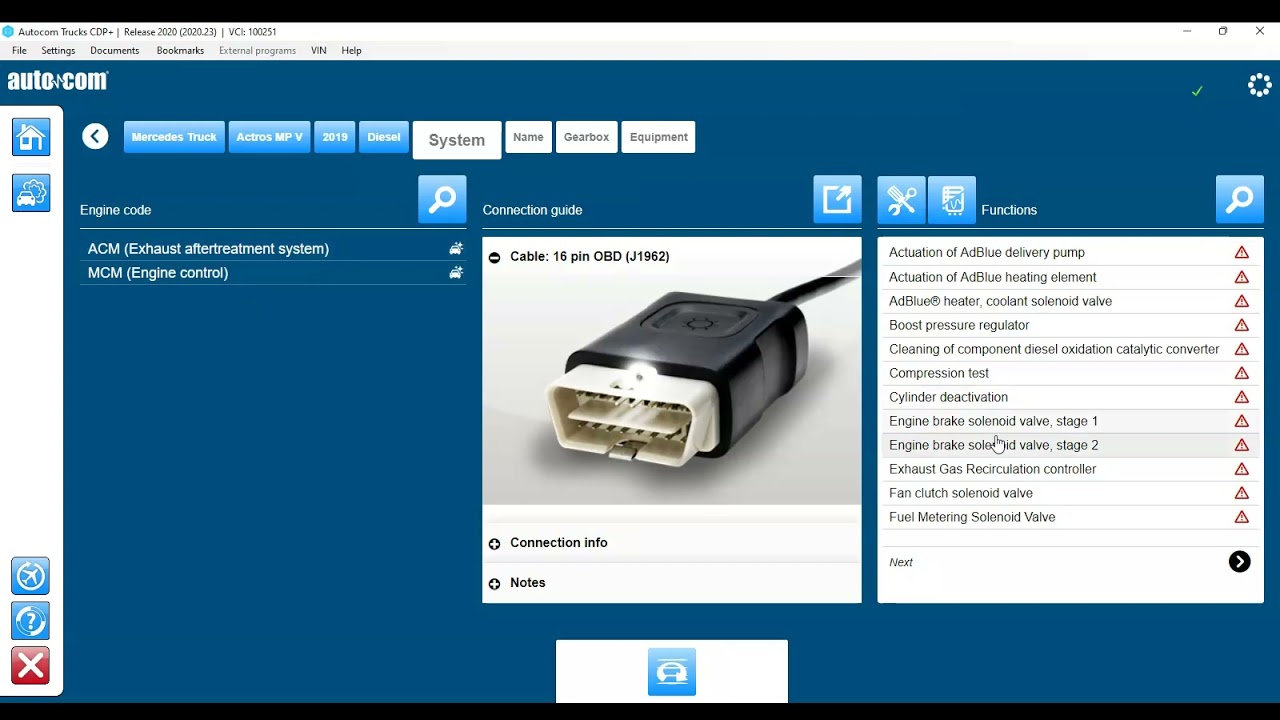Click the green checkmark status icon
1280x720 pixels.
(x=1197, y=91)
